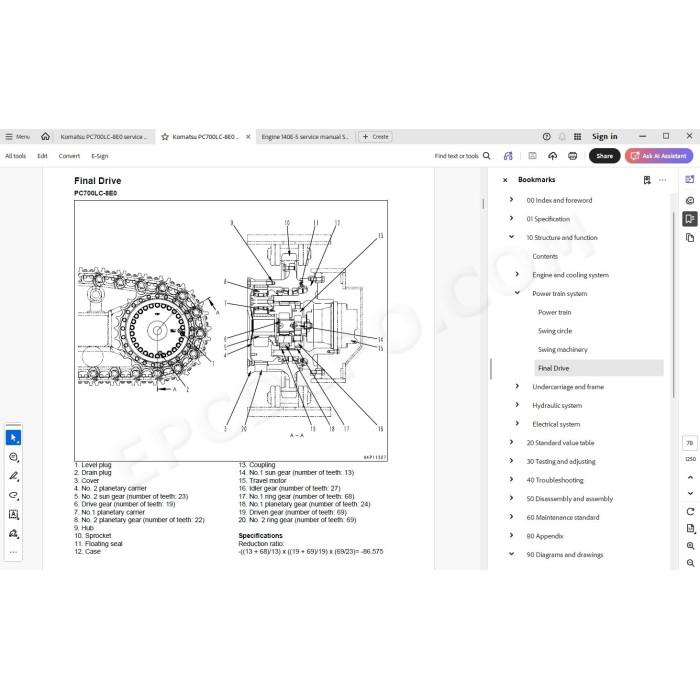Open 90 Diagrams and drawings bookmark
This screenshot has width=700, height=700.
click(x=564, y=555)
